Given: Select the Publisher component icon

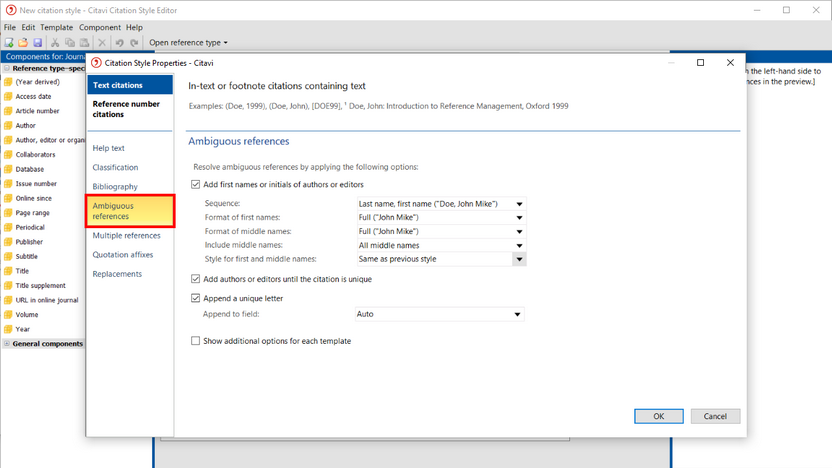Looking at the screenshot, I should coord(8,242).
